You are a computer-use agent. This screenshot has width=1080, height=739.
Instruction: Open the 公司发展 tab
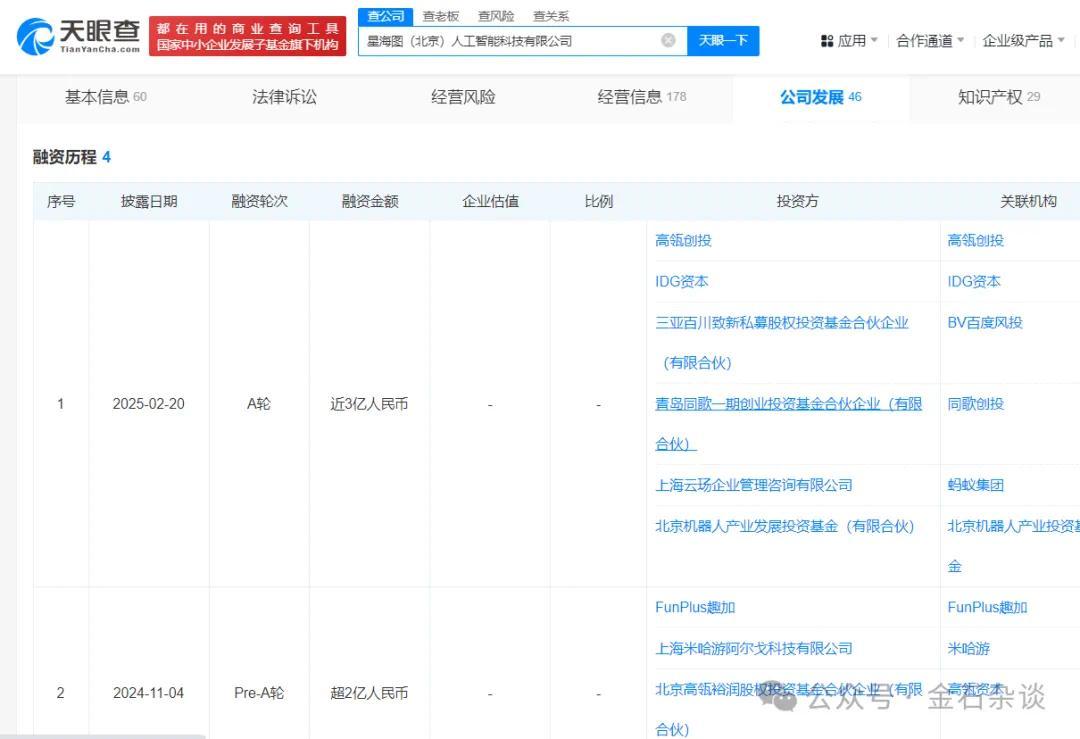[x=812, y=97]
